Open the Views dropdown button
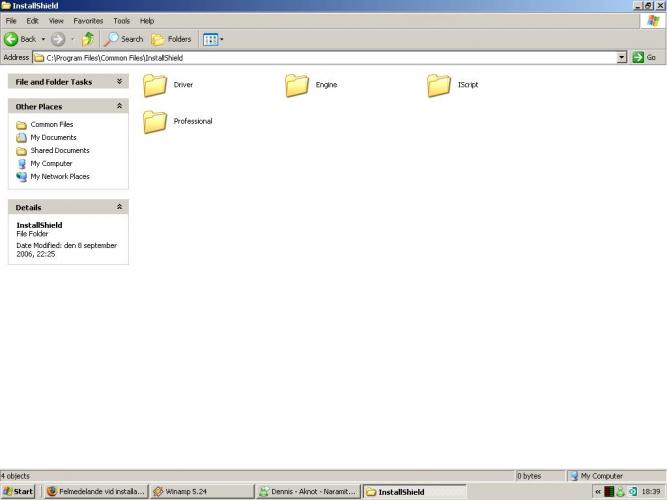 tap(213, 39)
